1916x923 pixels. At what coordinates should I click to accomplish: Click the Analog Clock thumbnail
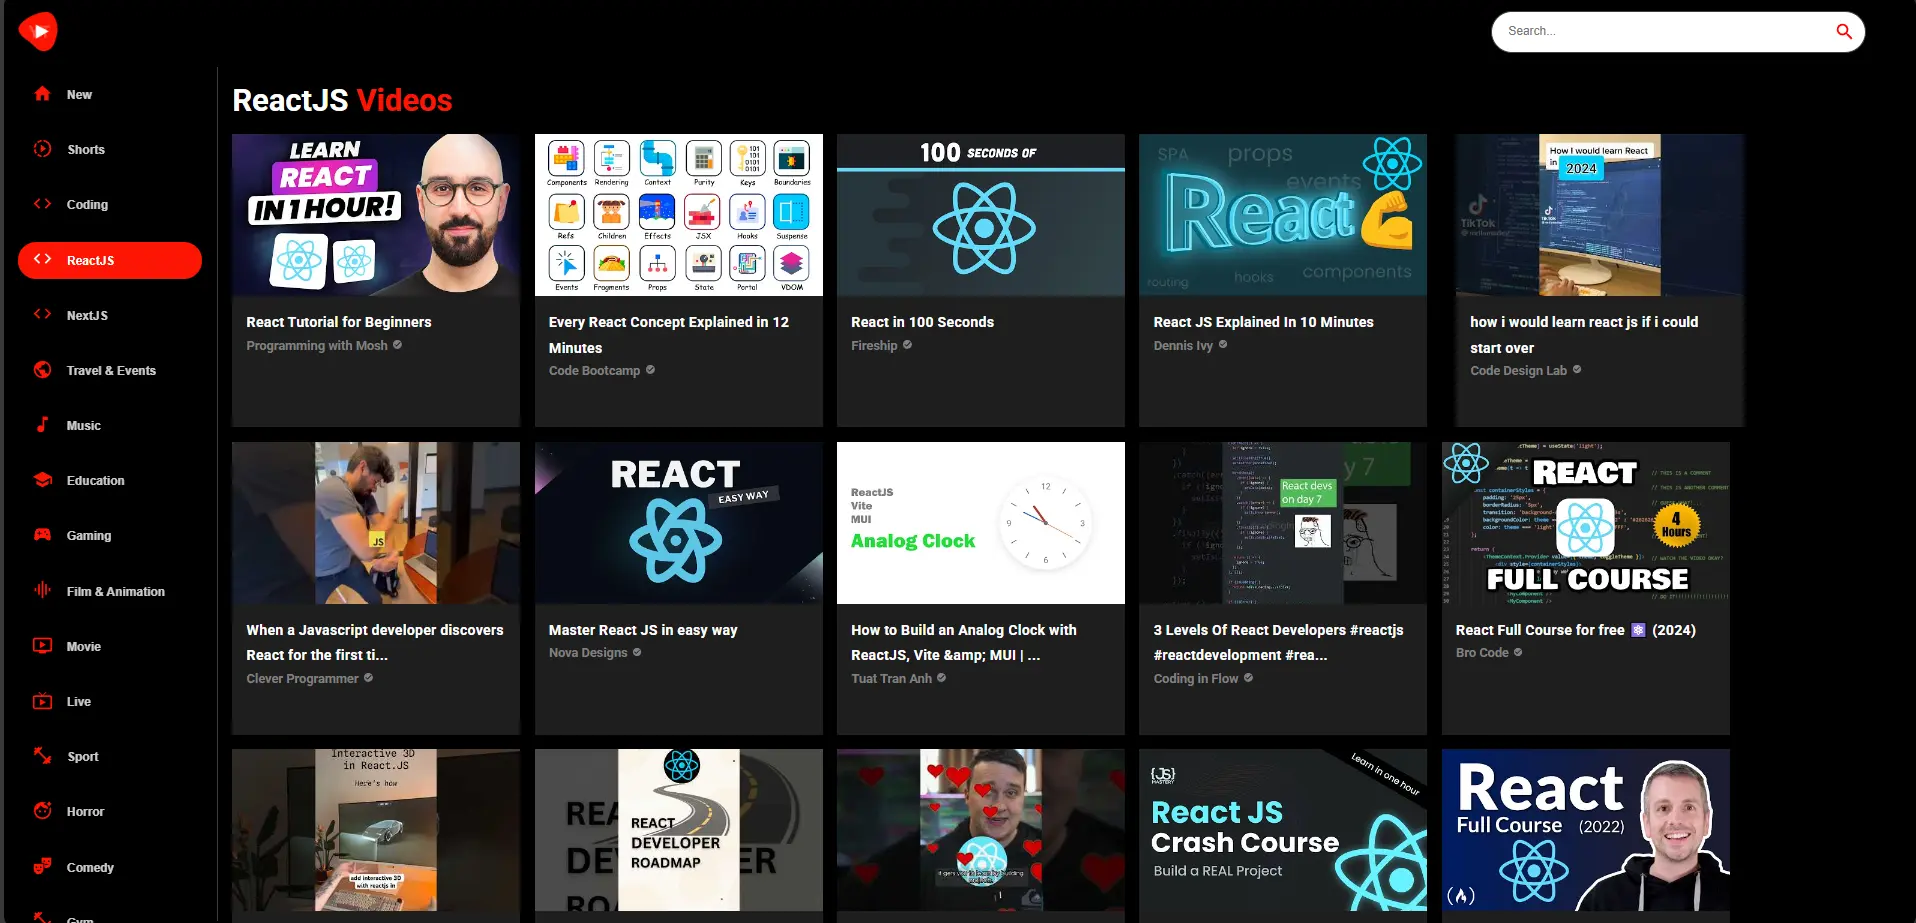981,523
